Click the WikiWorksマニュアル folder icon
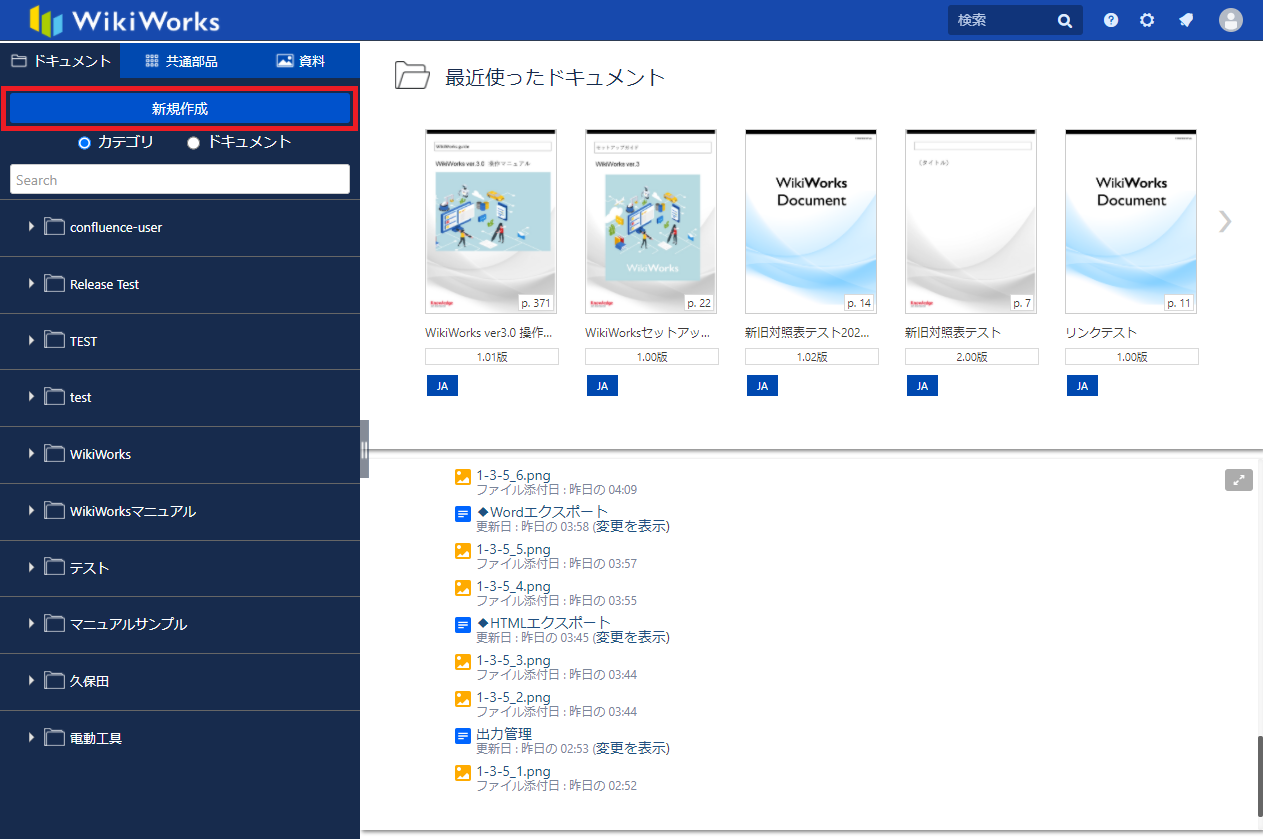Viewport: 1263px width, 839px height. [x=54, y=511]
